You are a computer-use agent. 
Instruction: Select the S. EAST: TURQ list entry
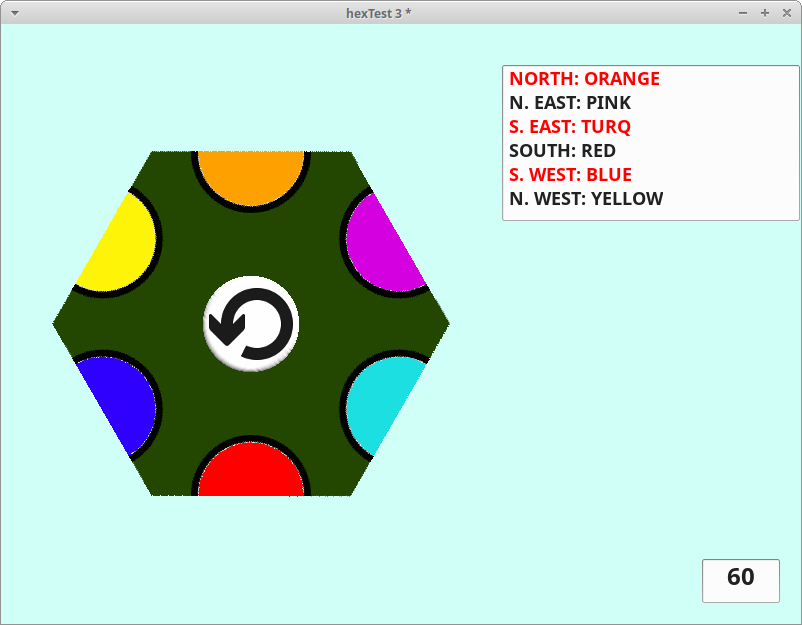coord(570,127)
